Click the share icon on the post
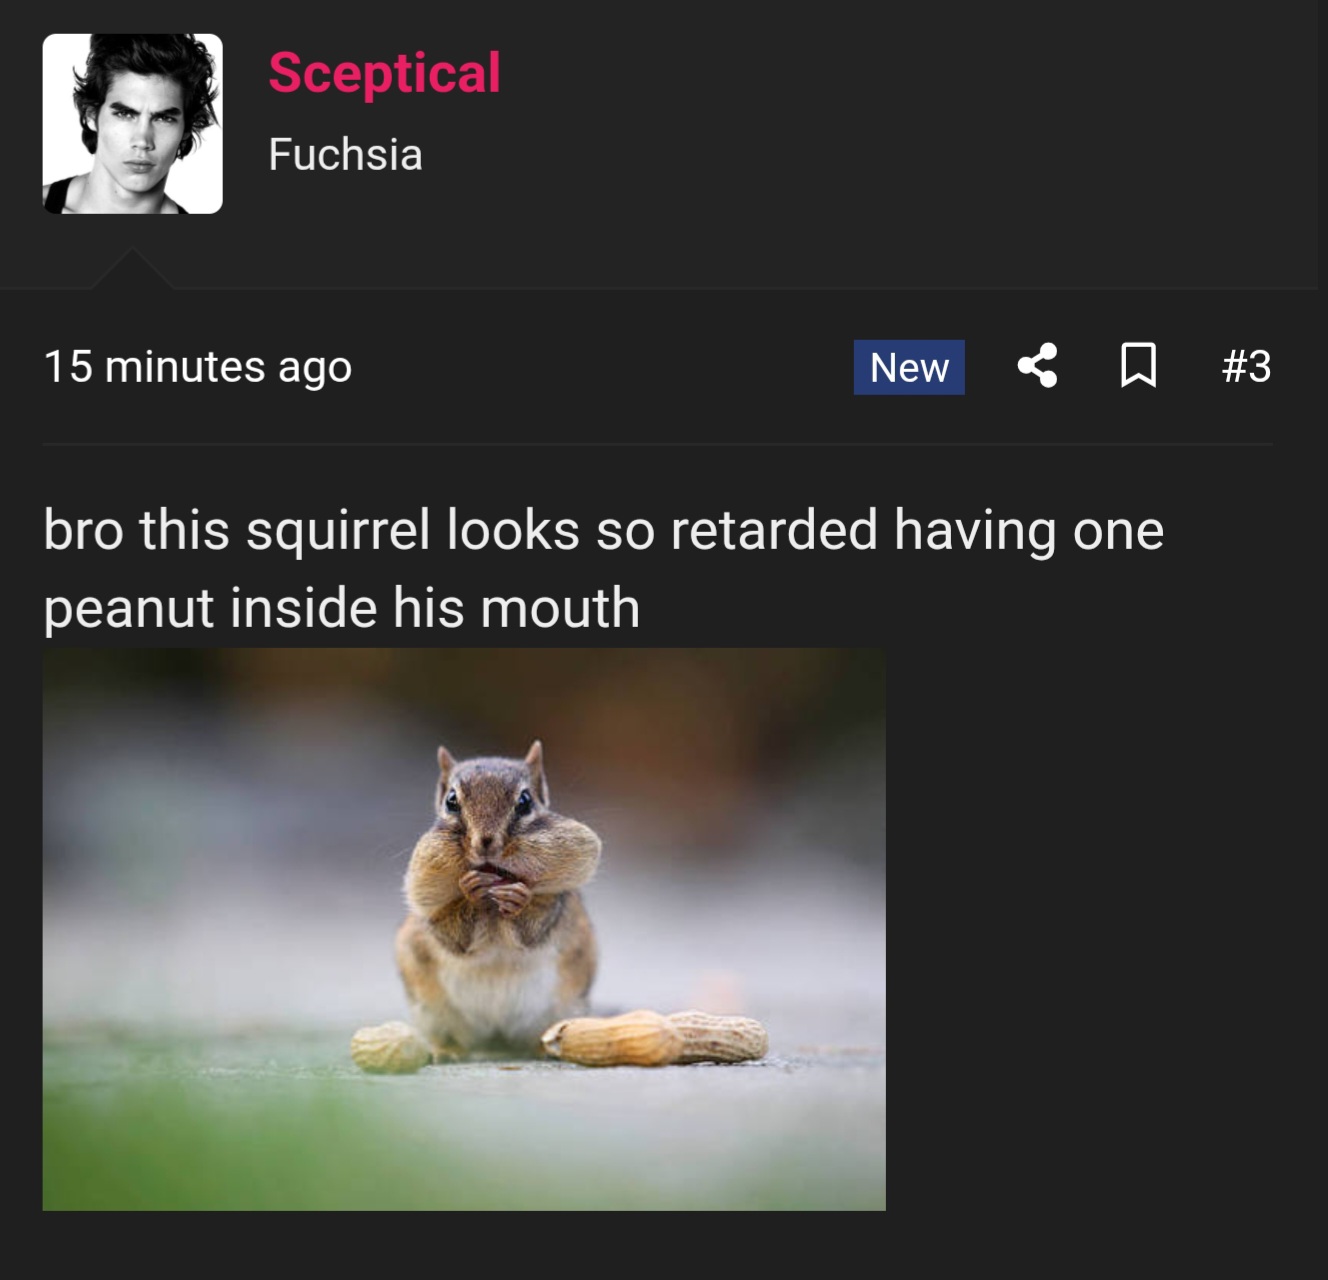This screenshot has height=1280, width=1328. coord(1037,366)
